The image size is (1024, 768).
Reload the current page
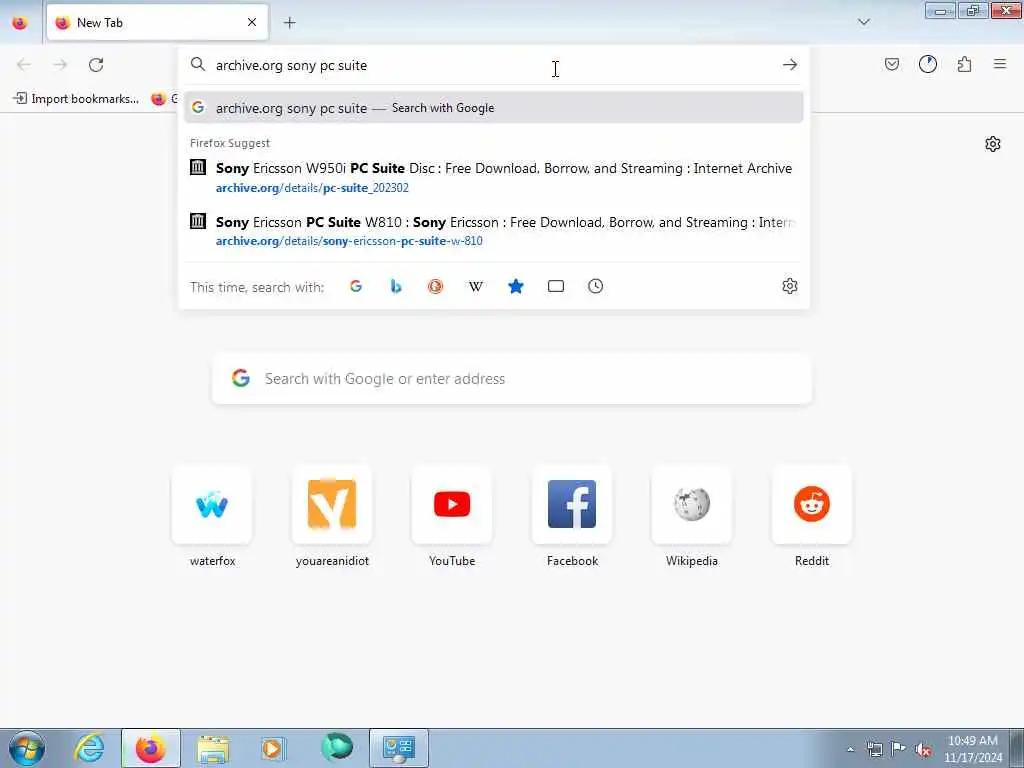pos(96,65)
